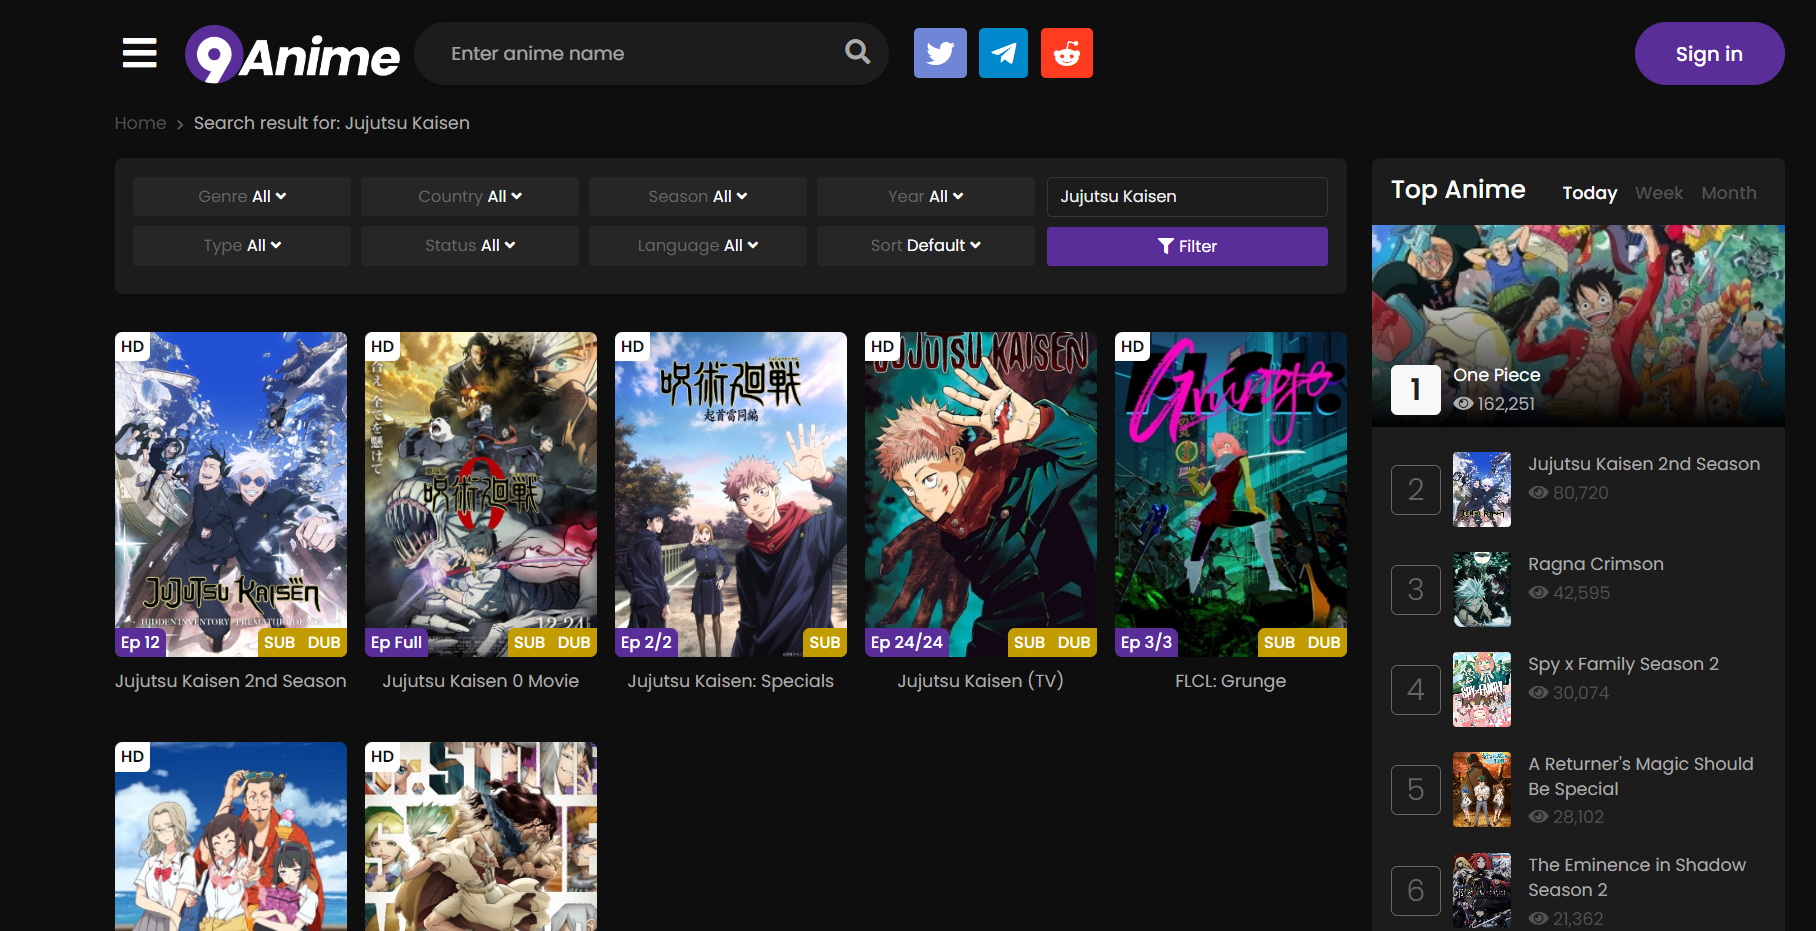Switch Top Anime to Week tab
The width and height of the screenshot is (1816, 931).
click(x=1658, y=193)
